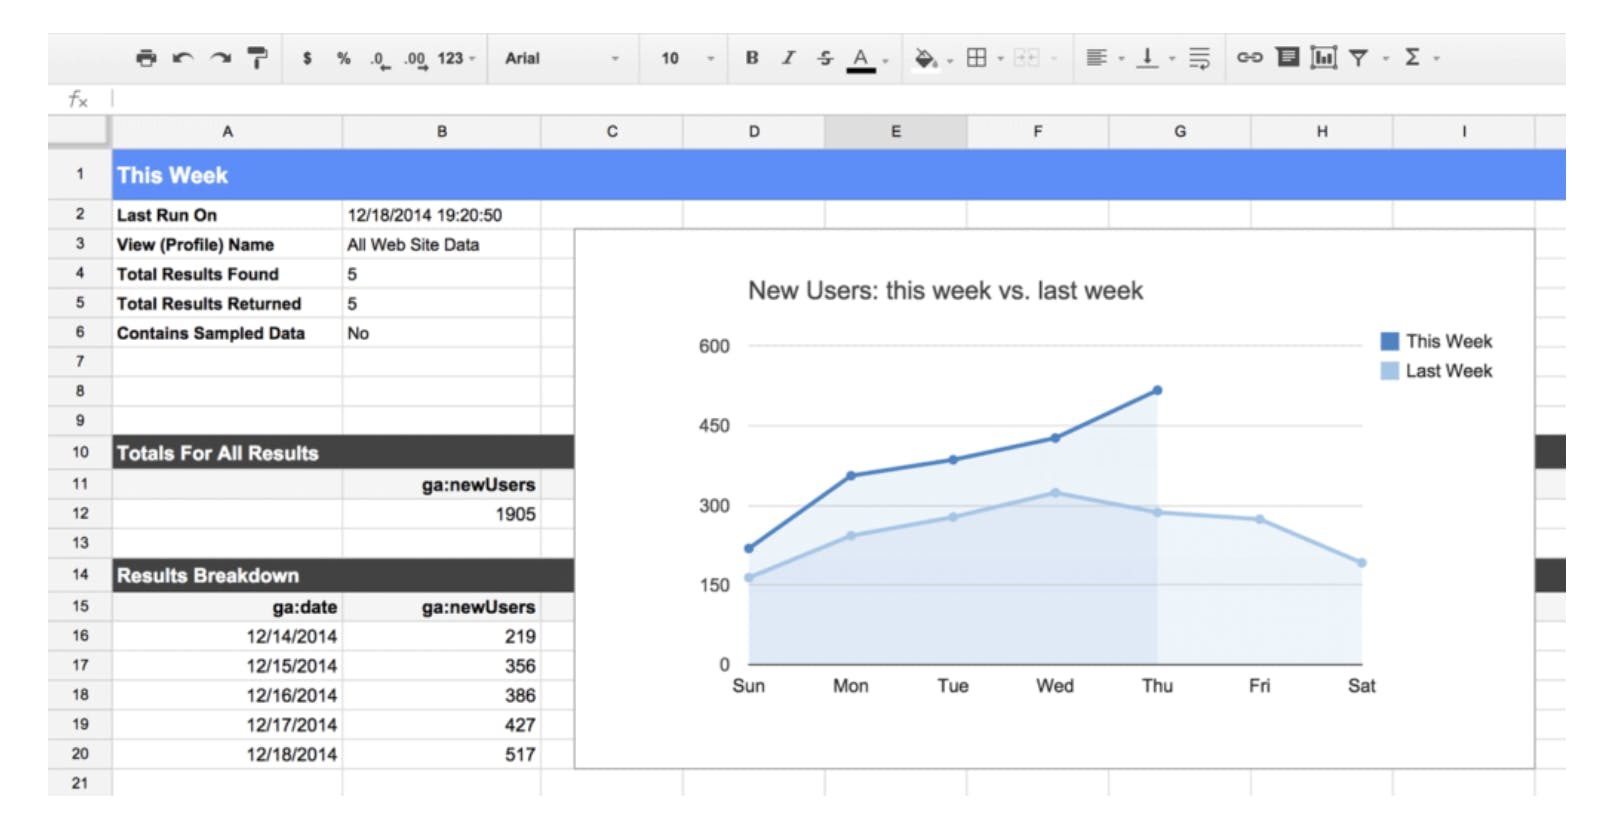
Task: Open vertical align options
Action: click(x=1148, y=58)
